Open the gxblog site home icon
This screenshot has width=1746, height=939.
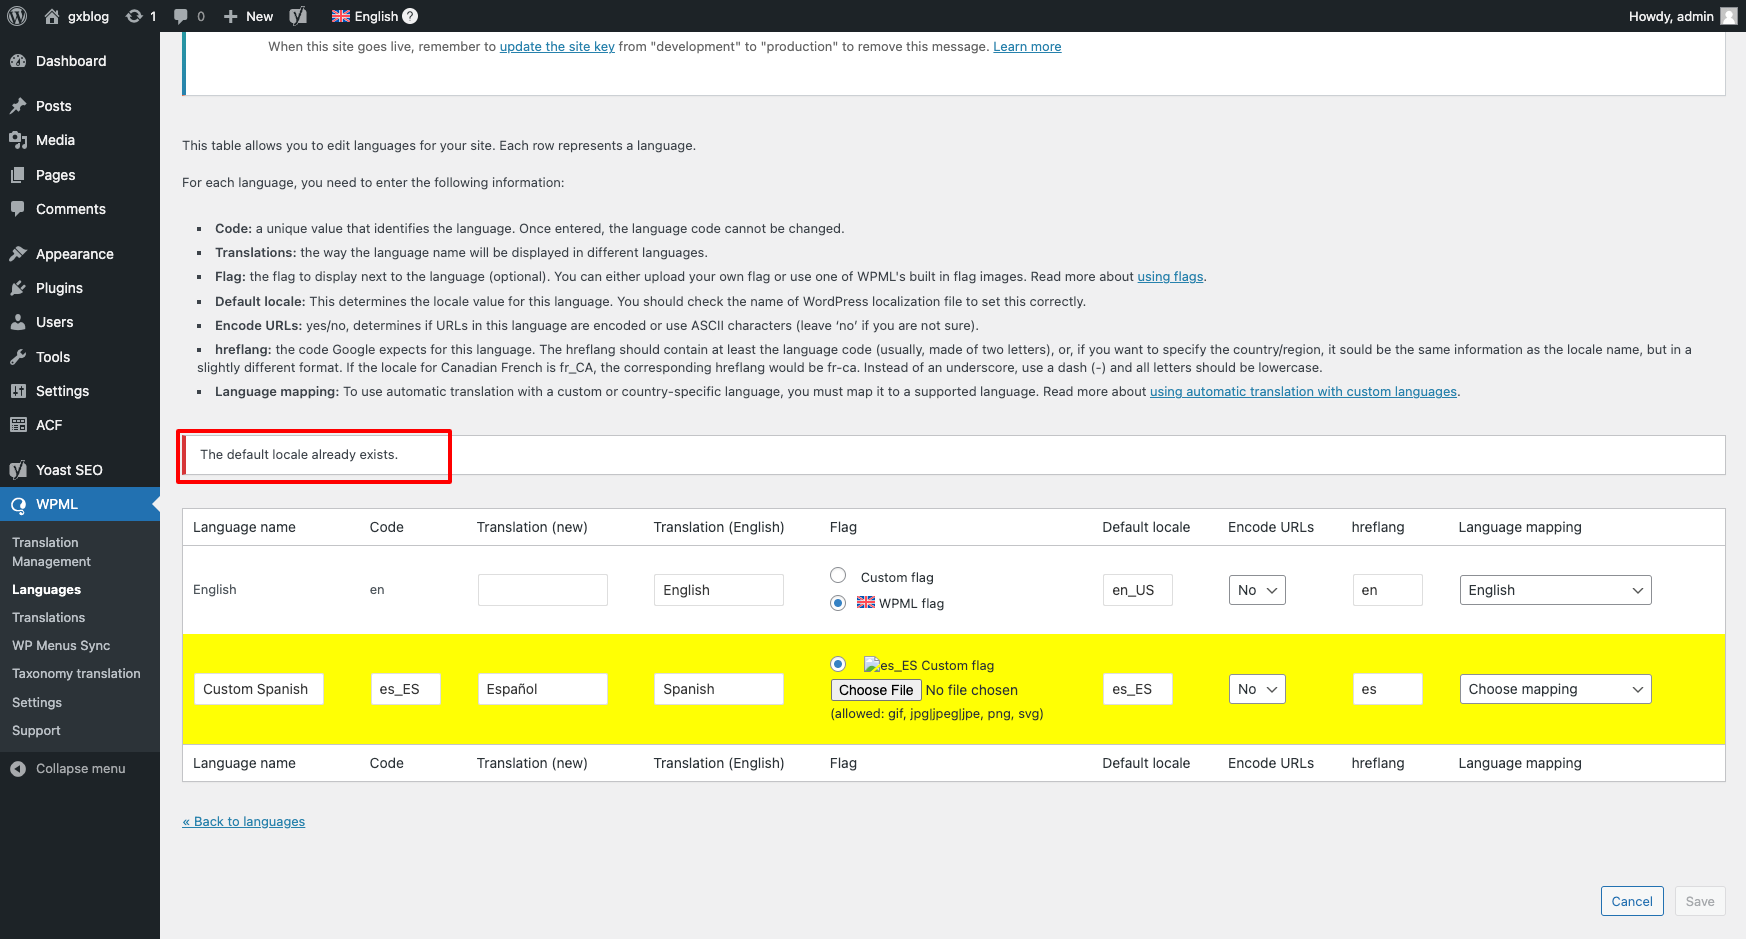pos(52,16)
